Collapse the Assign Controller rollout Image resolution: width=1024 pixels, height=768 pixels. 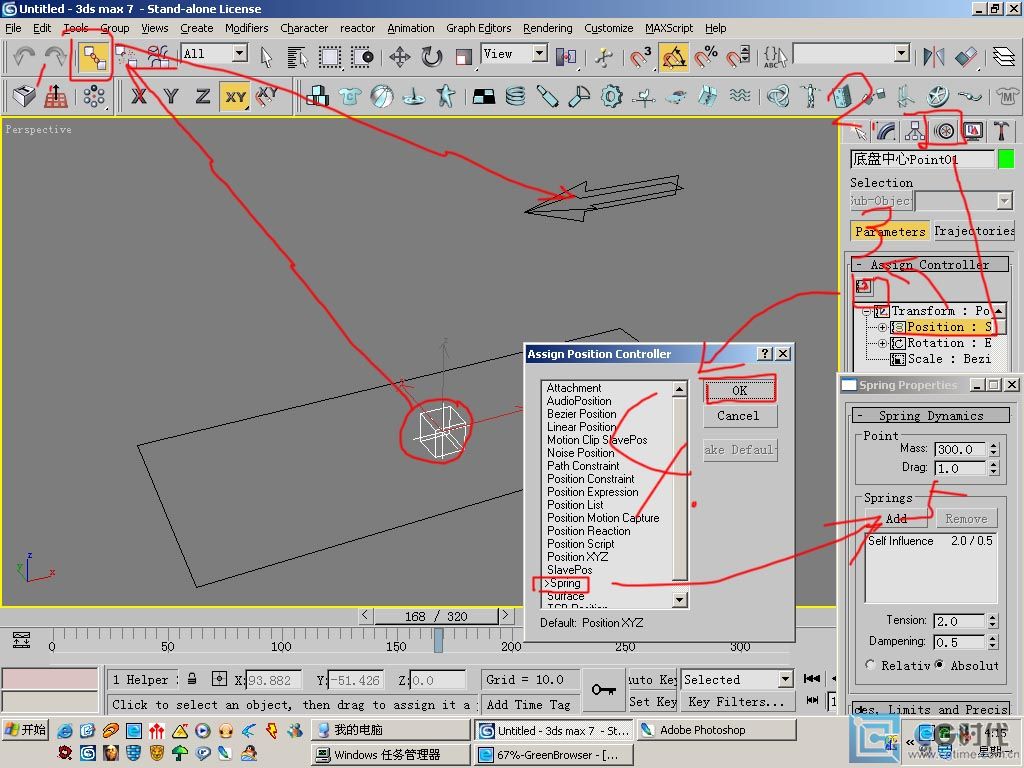pyautogui.click(x=930, y=264)
